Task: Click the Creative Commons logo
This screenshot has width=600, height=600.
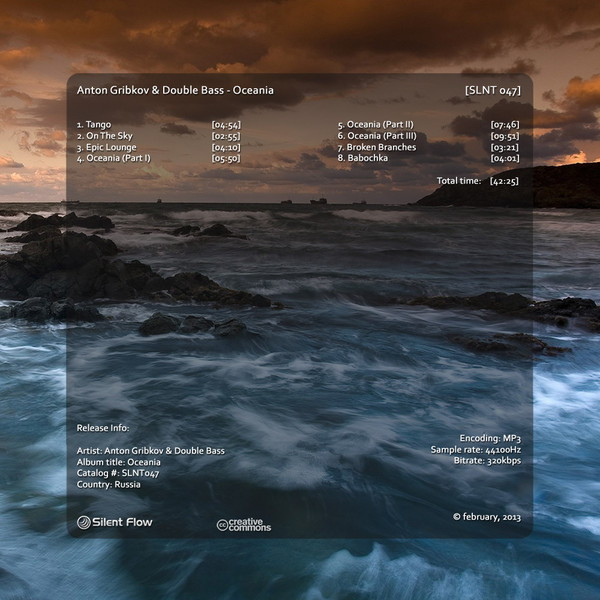Action: click(x=243, y=524)
